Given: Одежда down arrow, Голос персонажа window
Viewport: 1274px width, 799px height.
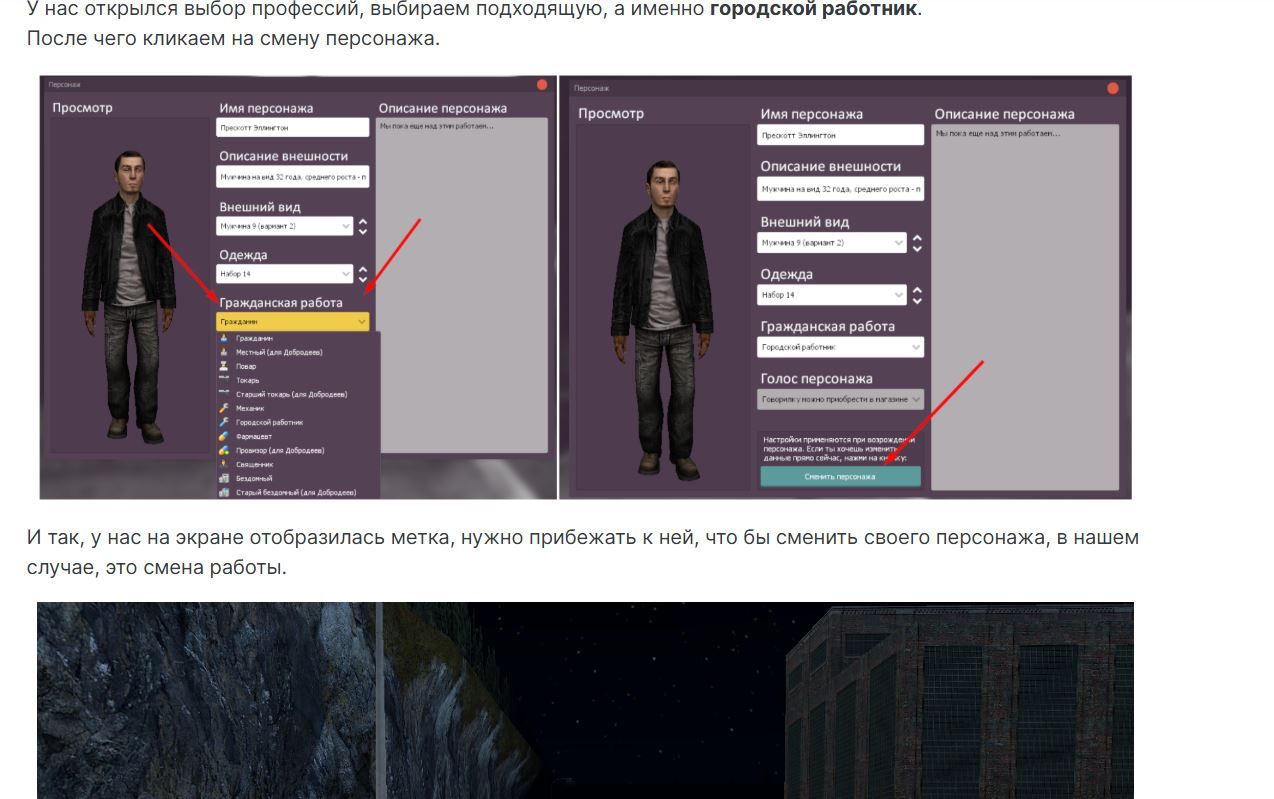Looking at the screenshot, I should coord(917,300).
